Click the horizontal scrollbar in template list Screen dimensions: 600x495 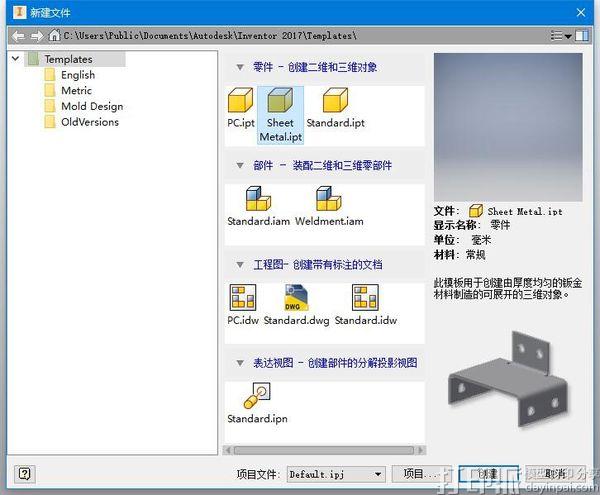[324, 450]
